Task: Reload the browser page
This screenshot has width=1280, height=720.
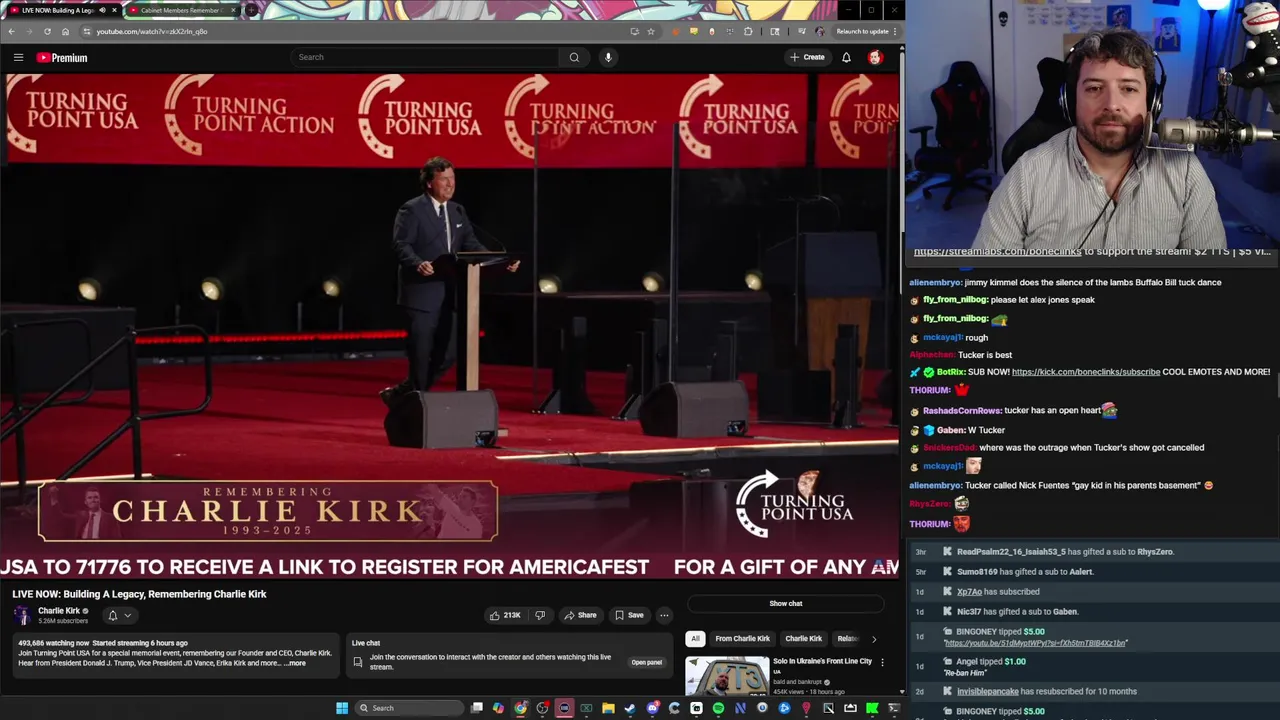Action: coord(47,31)
